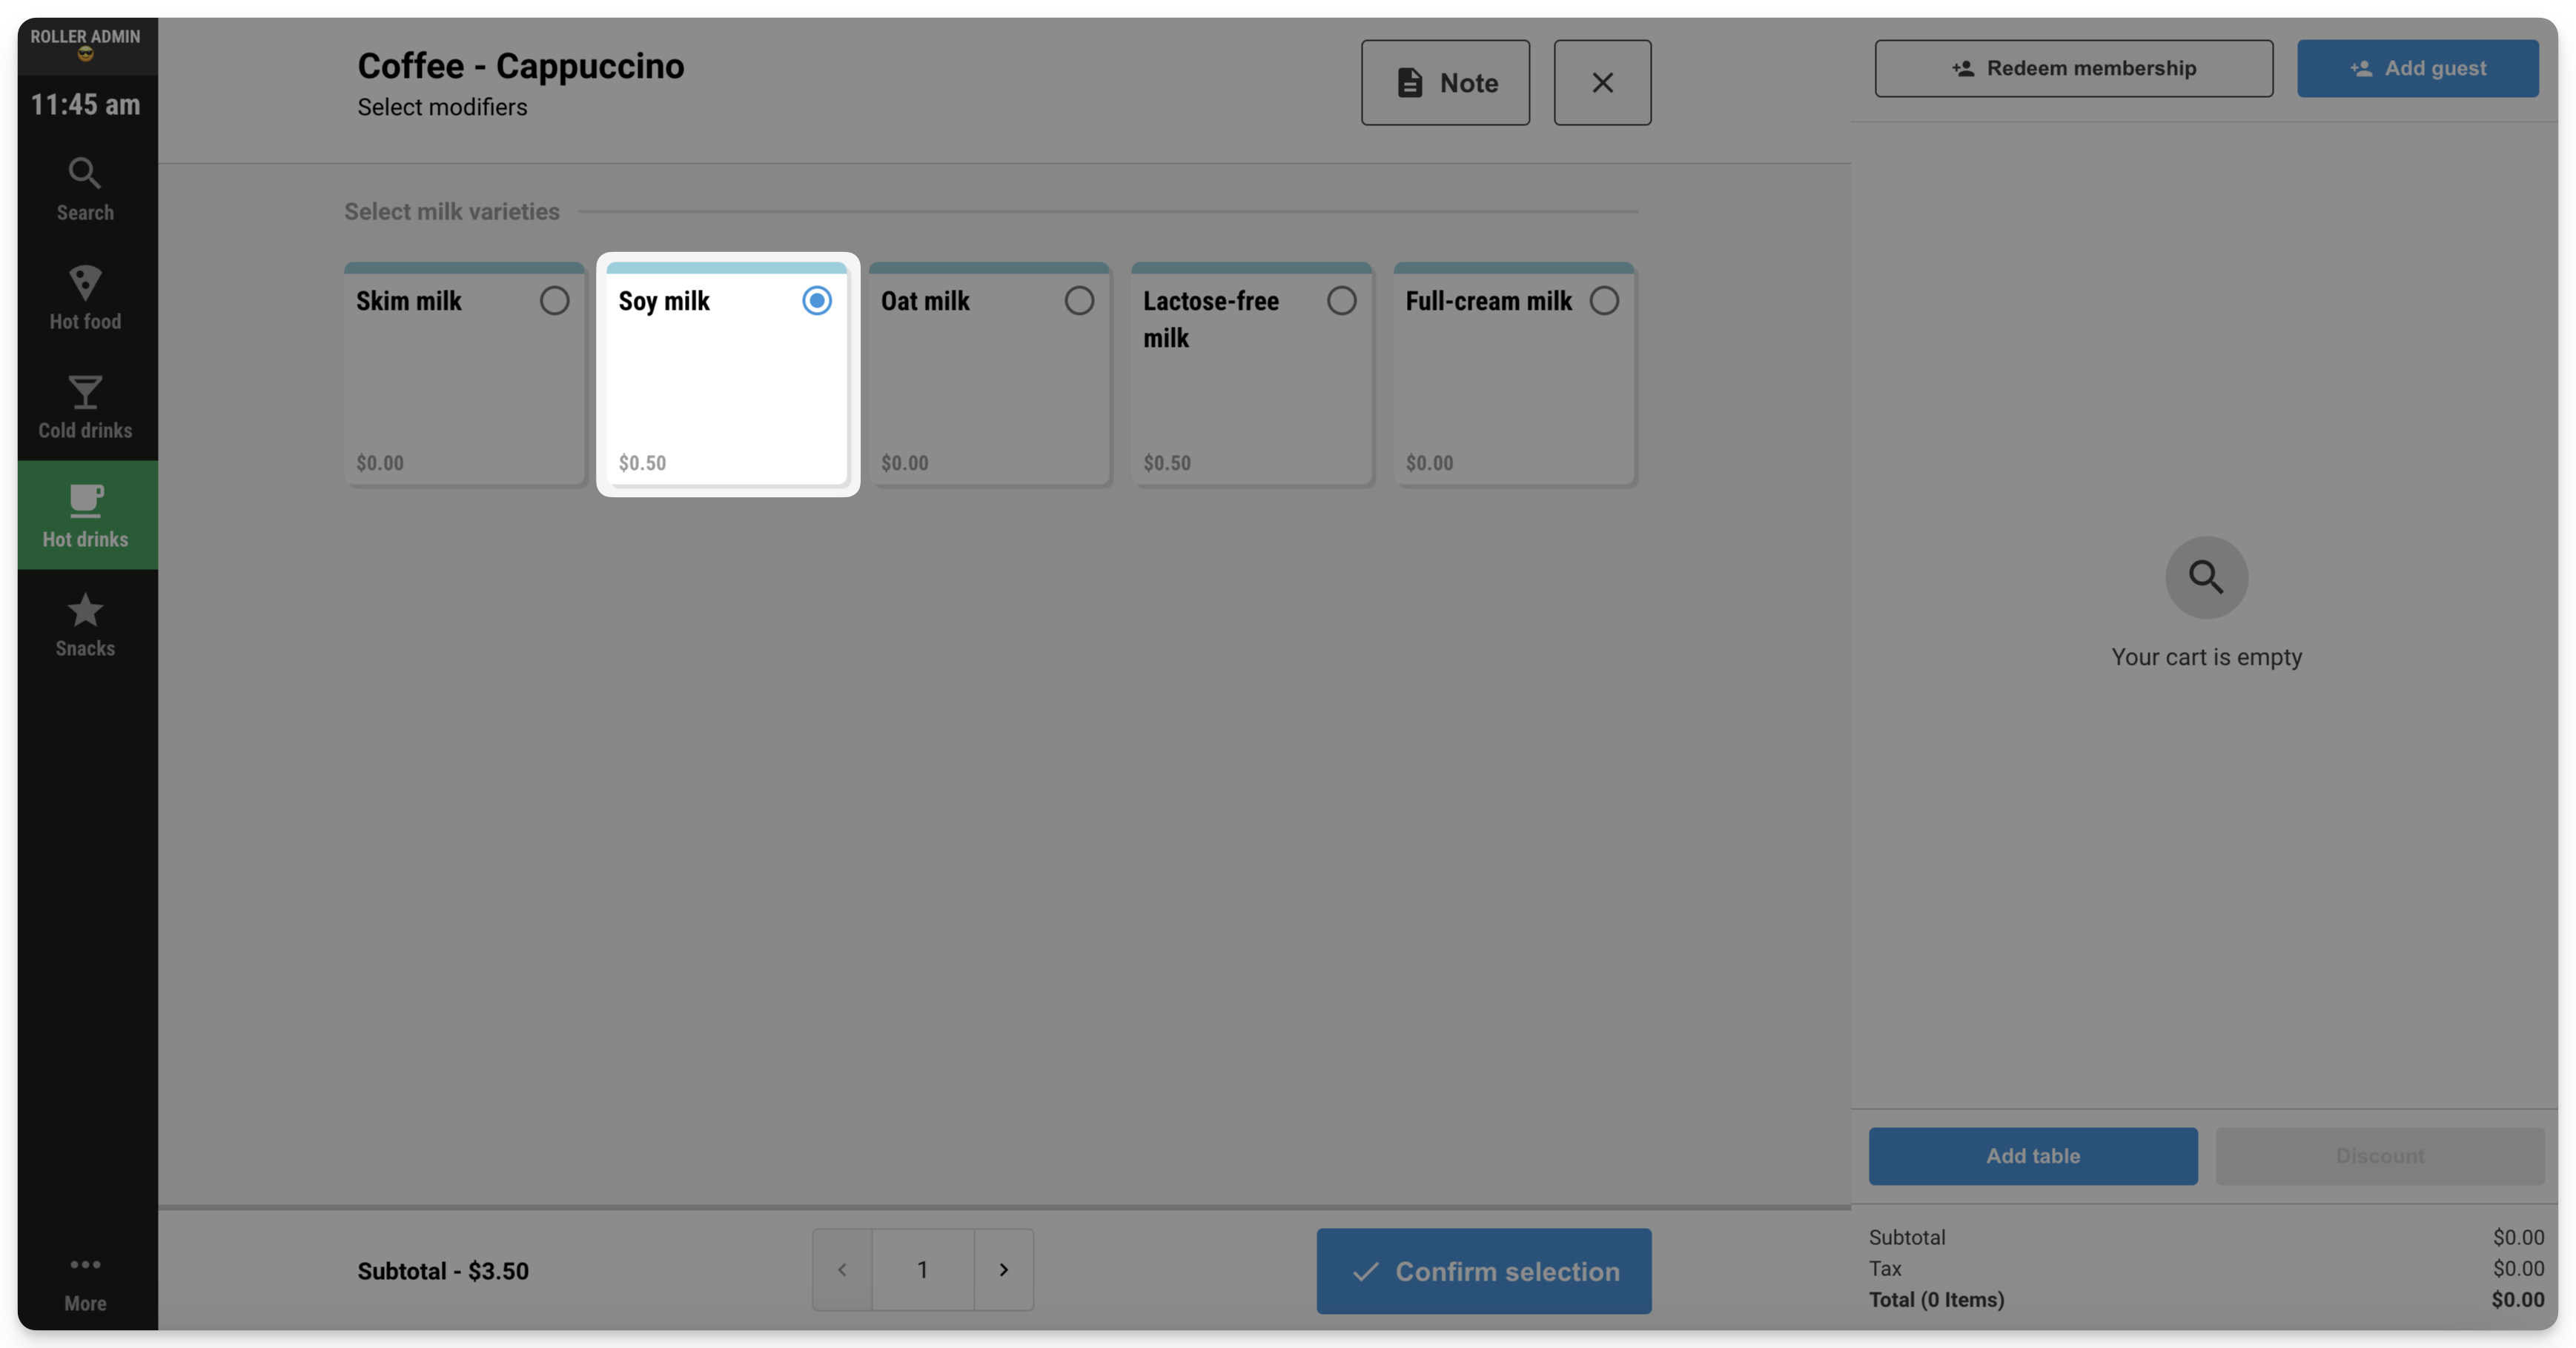Decrease quantity with left chevron
Screen dimensions: 2576x1348
coord(842,1269)
